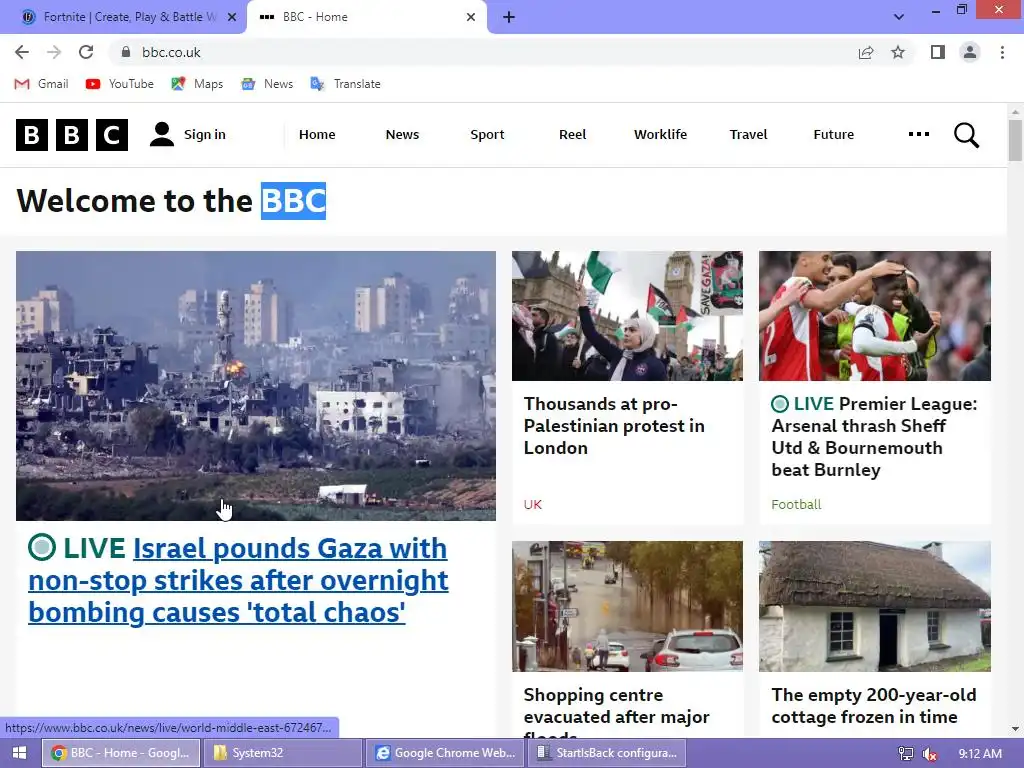Open the empty 200-year-old cottage headline

click(x=874, y=706)
